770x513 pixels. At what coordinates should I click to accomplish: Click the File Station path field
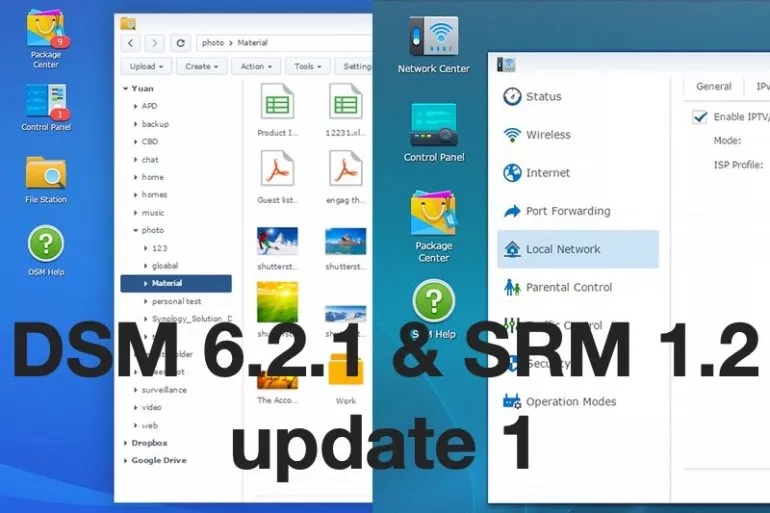pos(284,43)
